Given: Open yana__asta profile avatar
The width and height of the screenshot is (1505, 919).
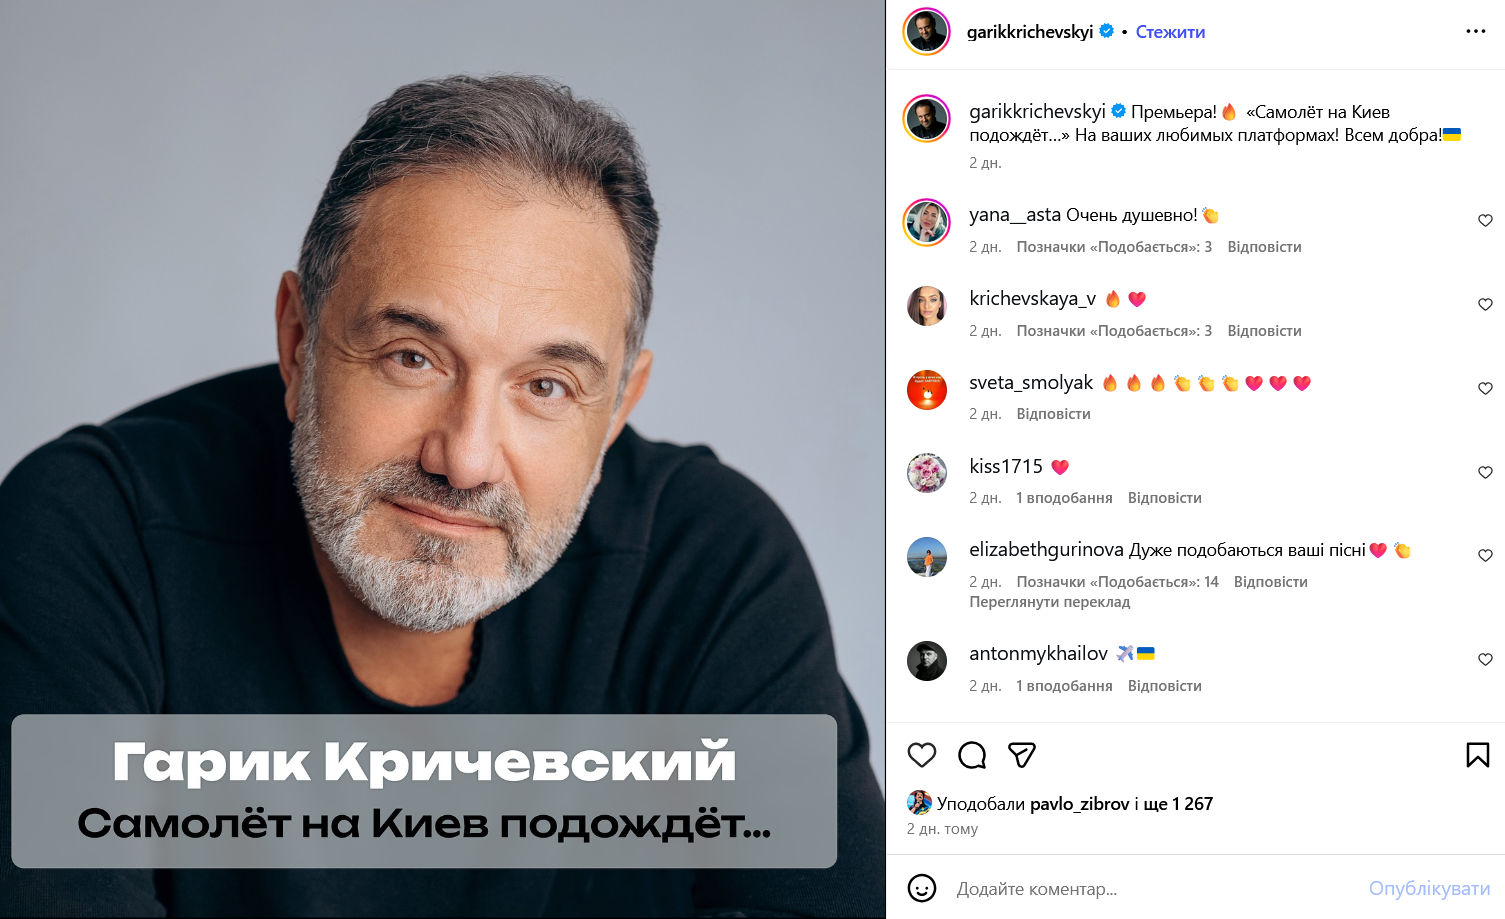Looking at the screenshot, I should 927,222.
